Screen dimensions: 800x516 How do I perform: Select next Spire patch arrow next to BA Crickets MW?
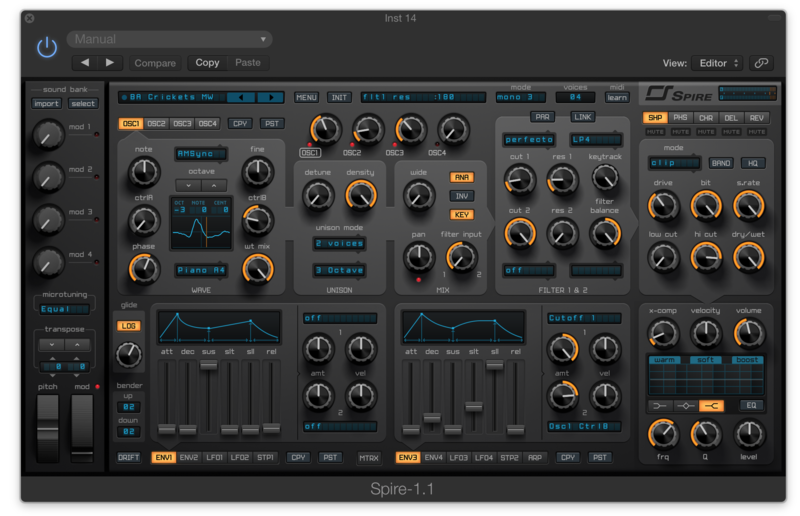click(271, 97)
